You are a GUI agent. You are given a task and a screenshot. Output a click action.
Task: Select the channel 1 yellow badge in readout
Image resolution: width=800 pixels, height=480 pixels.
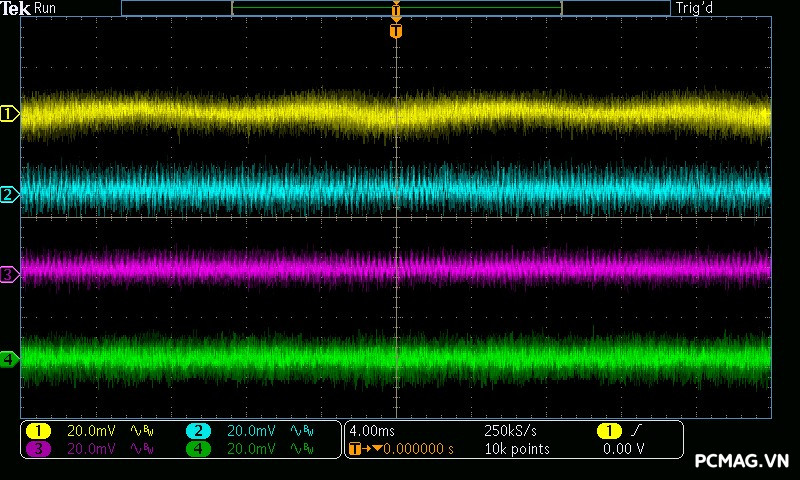pos(38,430)
